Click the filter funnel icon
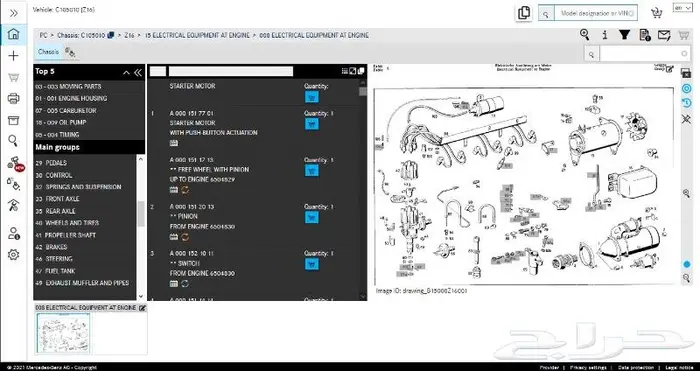The height and width of the screenshot is (371, 700). 624,35
